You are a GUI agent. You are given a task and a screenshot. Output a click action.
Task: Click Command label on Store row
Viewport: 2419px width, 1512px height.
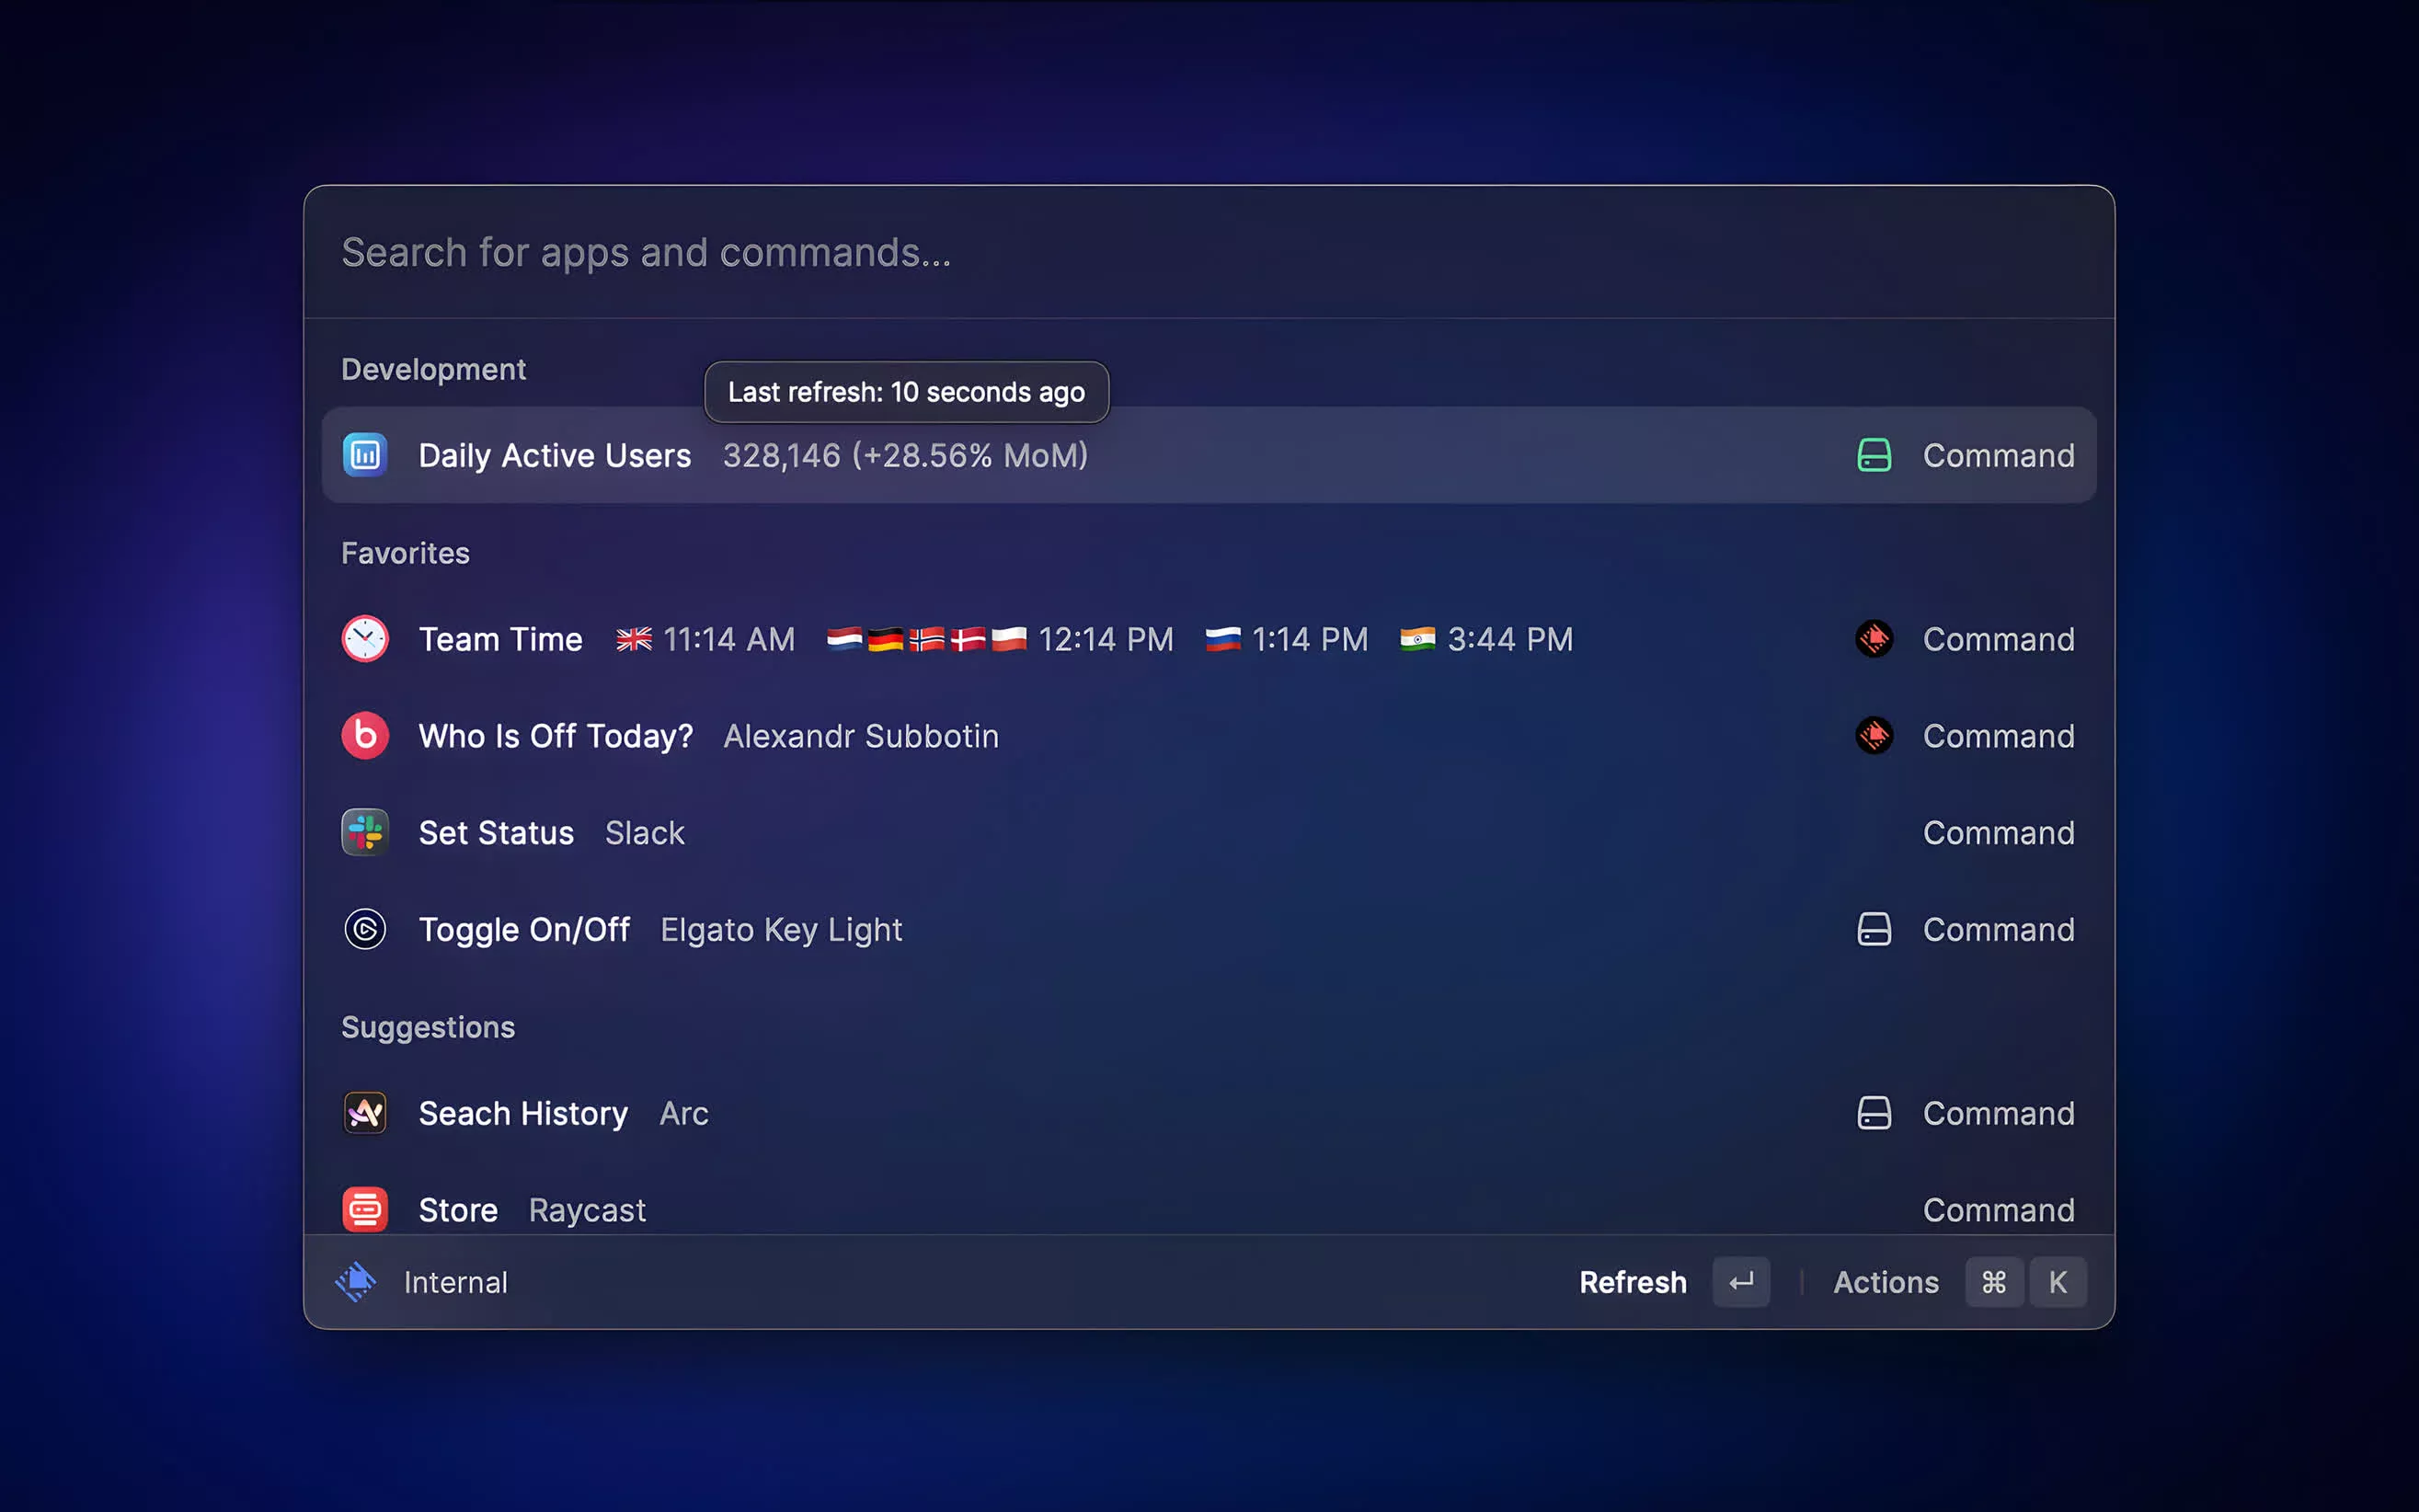(x=1998, y=1210)
